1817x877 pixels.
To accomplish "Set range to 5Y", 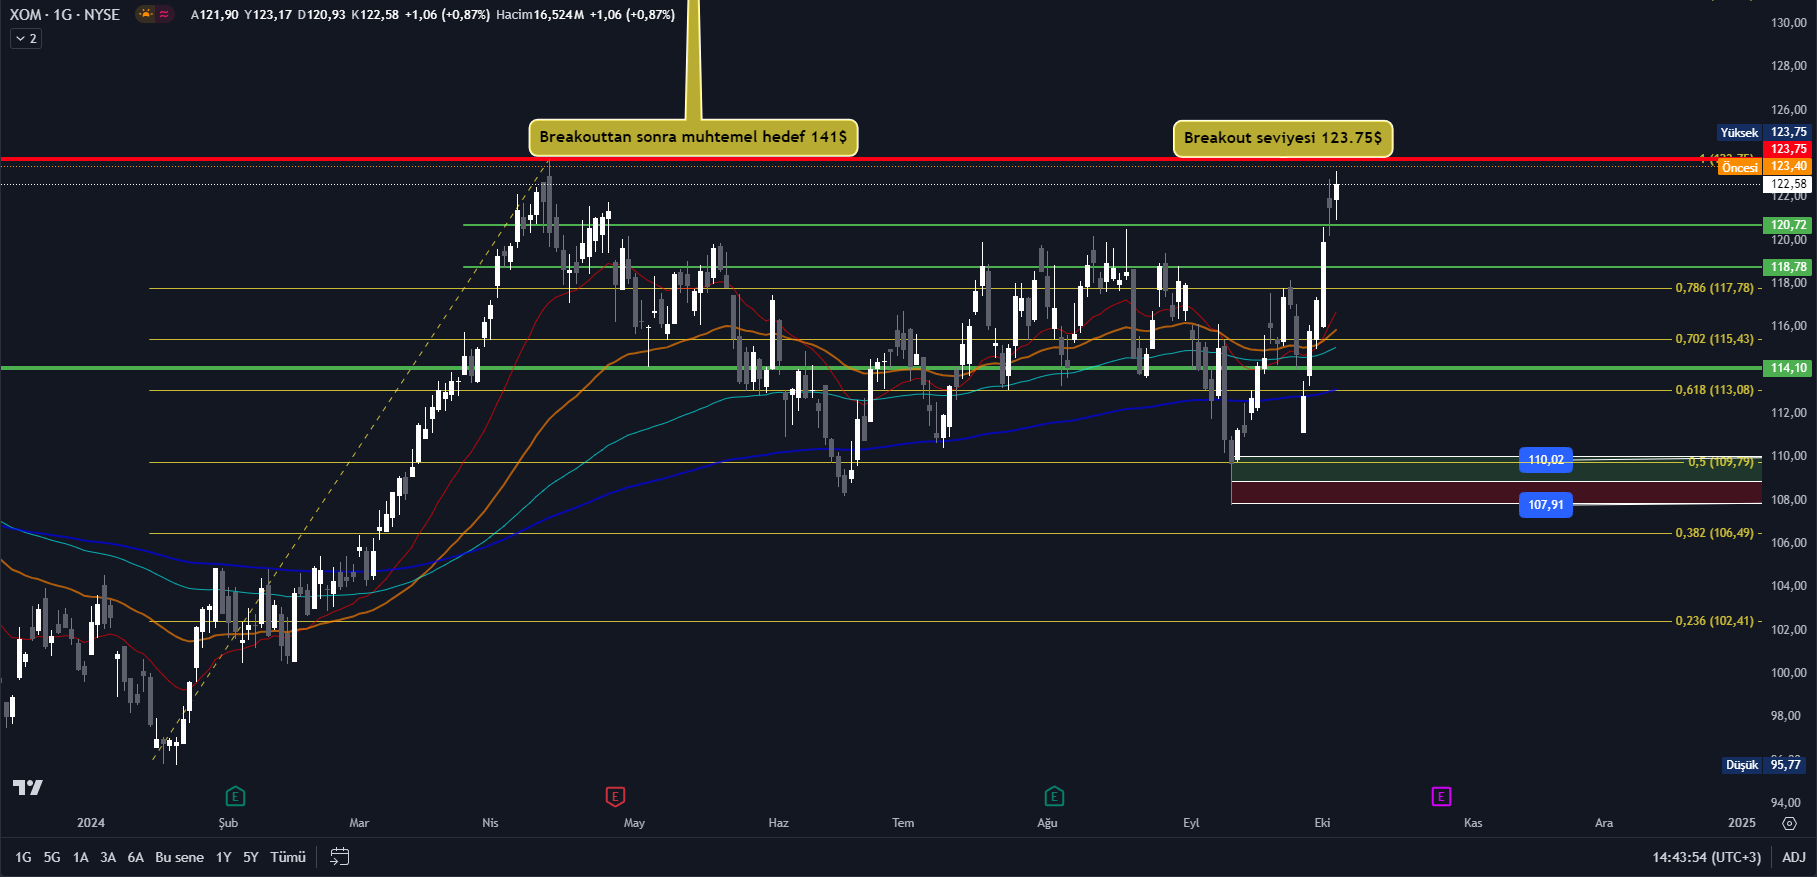I will click(251, 857).
